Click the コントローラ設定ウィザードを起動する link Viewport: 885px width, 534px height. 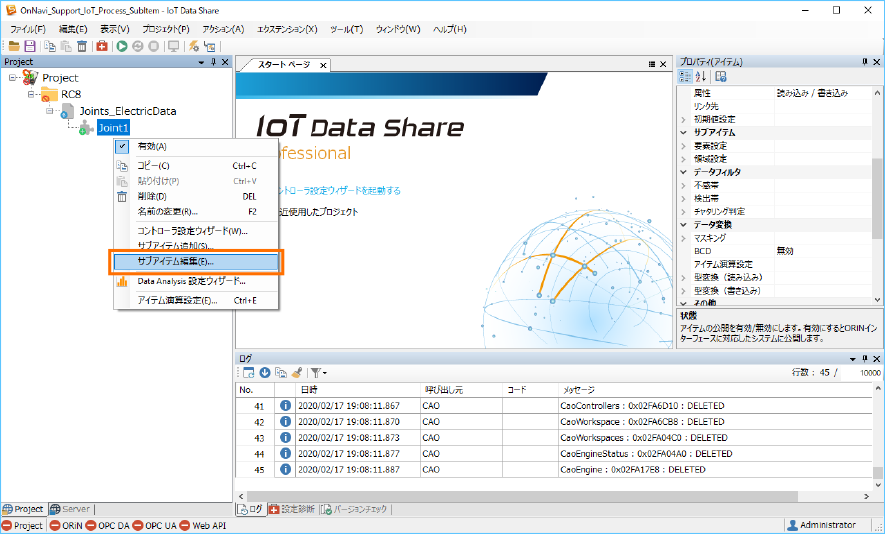tap(338, 190)
